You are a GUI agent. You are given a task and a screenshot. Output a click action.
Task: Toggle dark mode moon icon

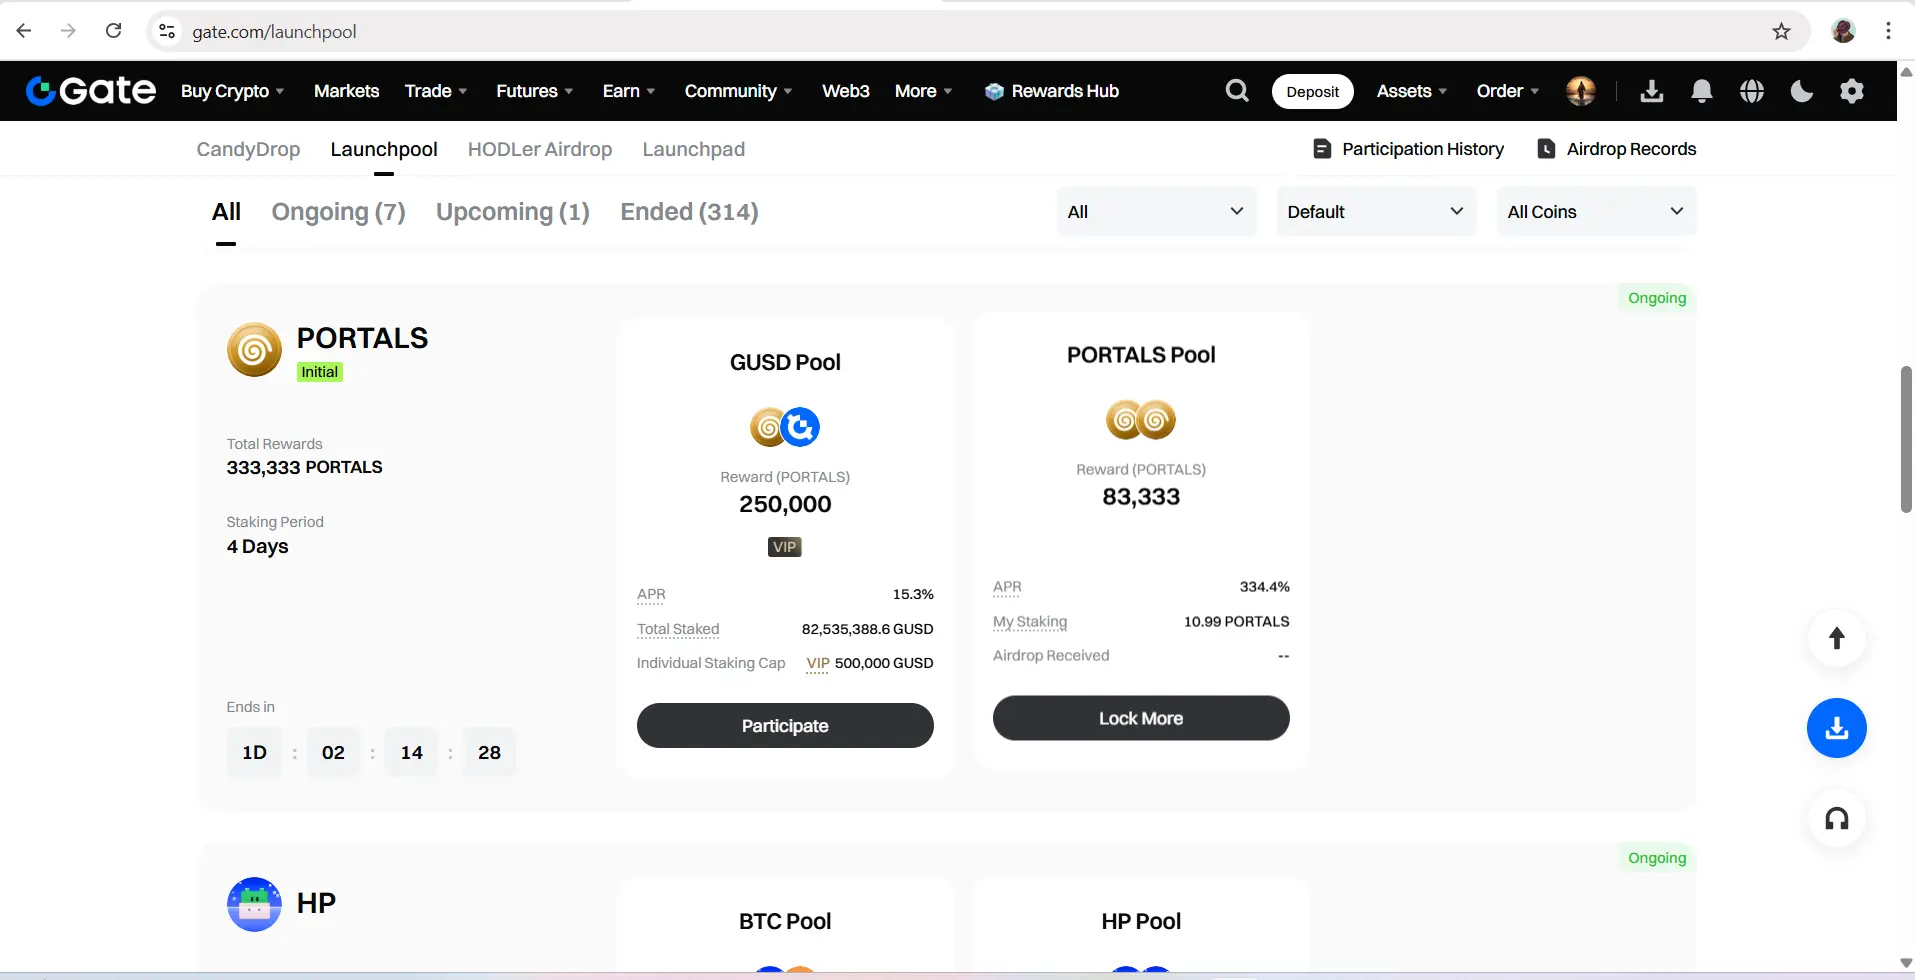coord(1802,91)
